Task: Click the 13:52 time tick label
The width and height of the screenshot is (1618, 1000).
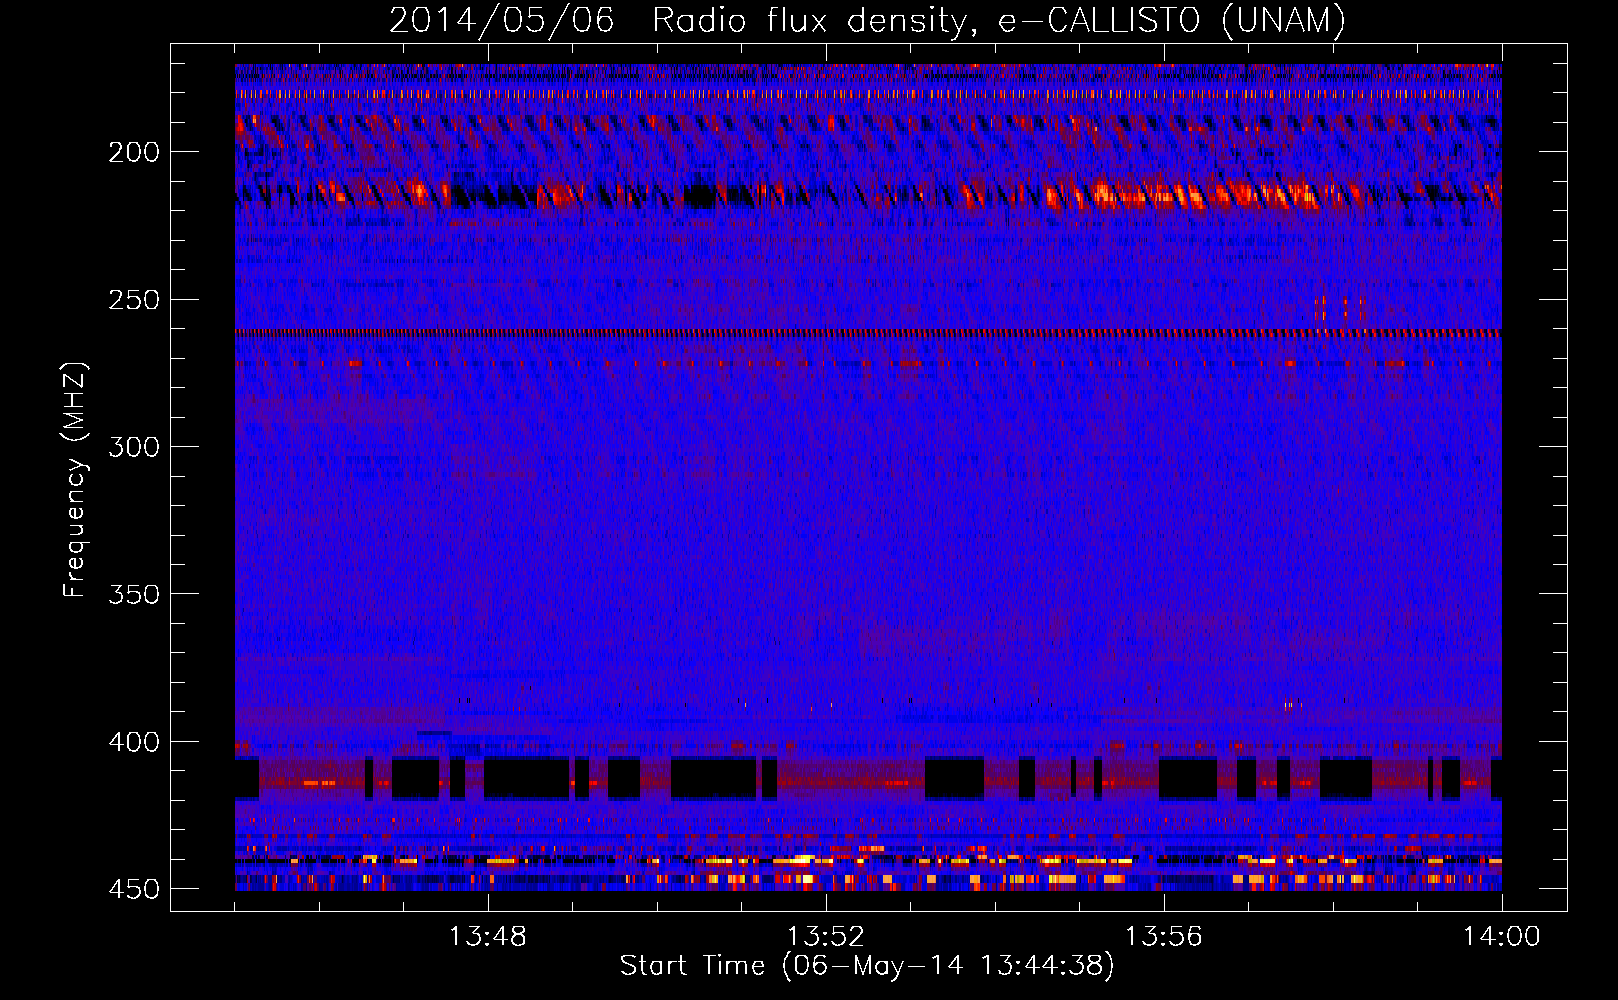Action: coord(826,937)
